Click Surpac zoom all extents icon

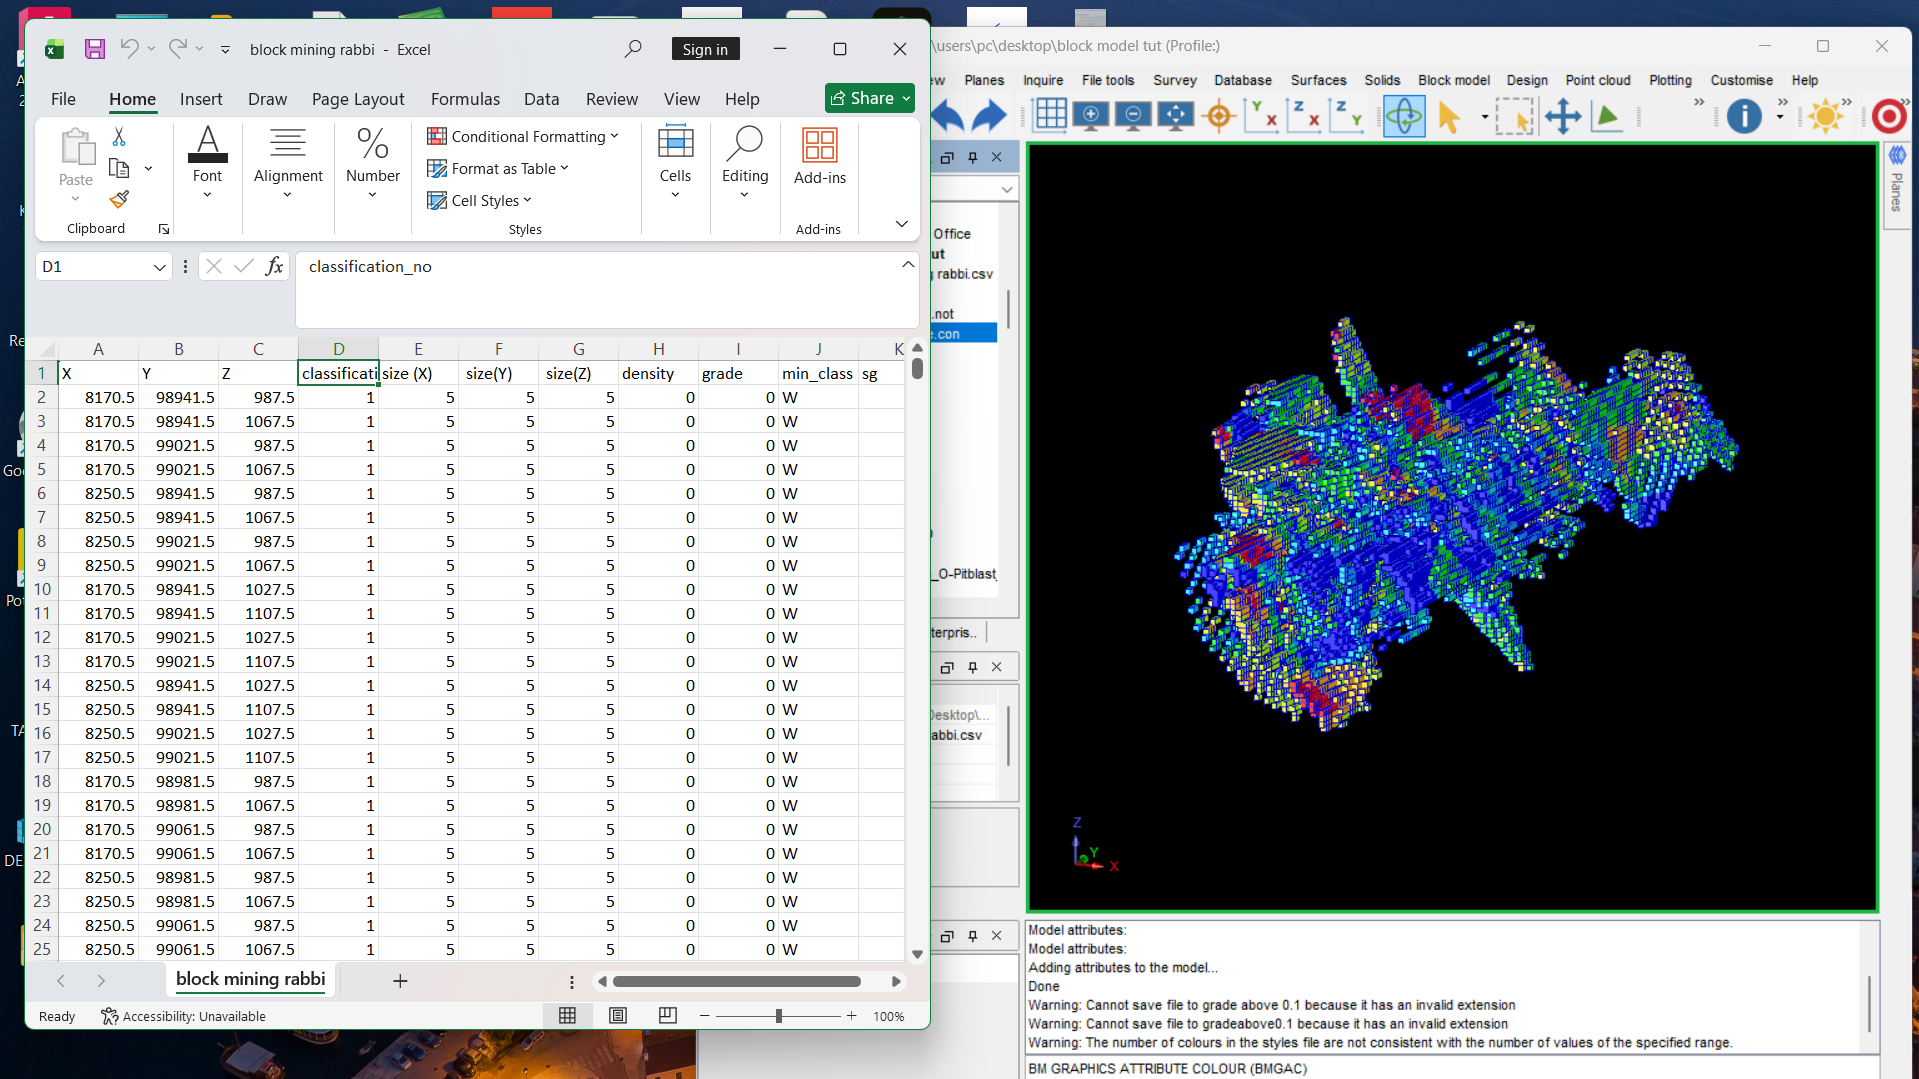[1175, 116]
